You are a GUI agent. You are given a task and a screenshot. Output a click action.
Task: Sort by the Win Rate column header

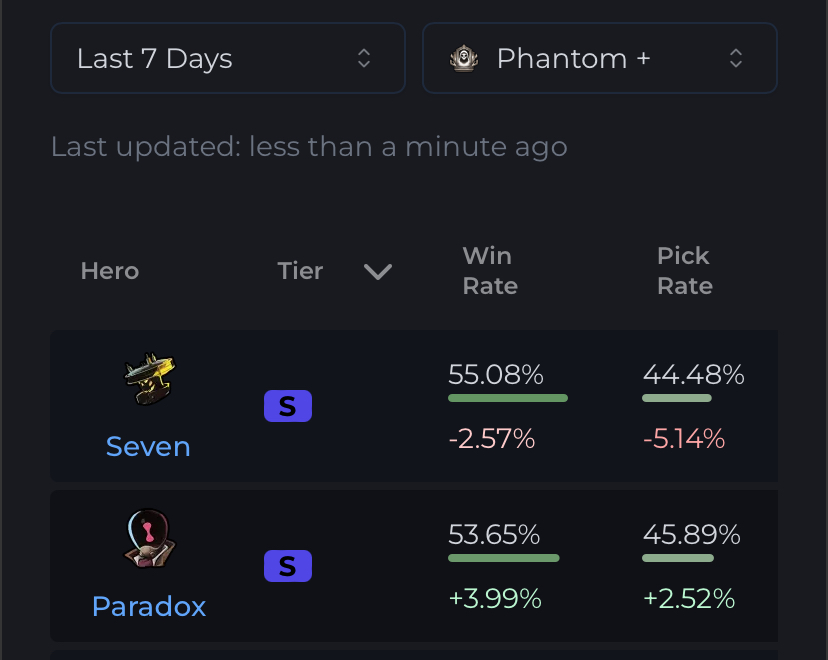point(490,271)
